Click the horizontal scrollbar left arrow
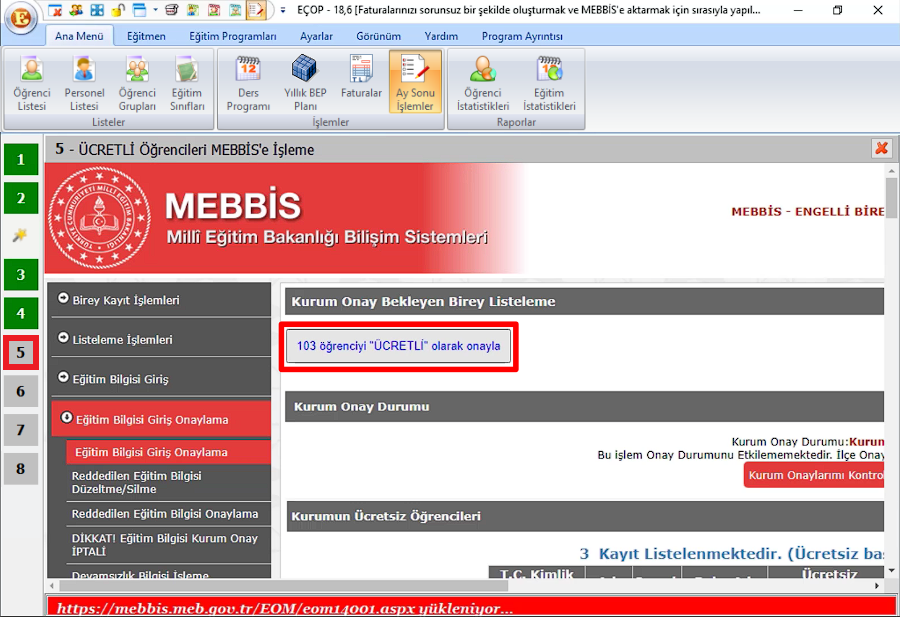The width and height of the screenshot is (900, 617). (x=52, y=585)
